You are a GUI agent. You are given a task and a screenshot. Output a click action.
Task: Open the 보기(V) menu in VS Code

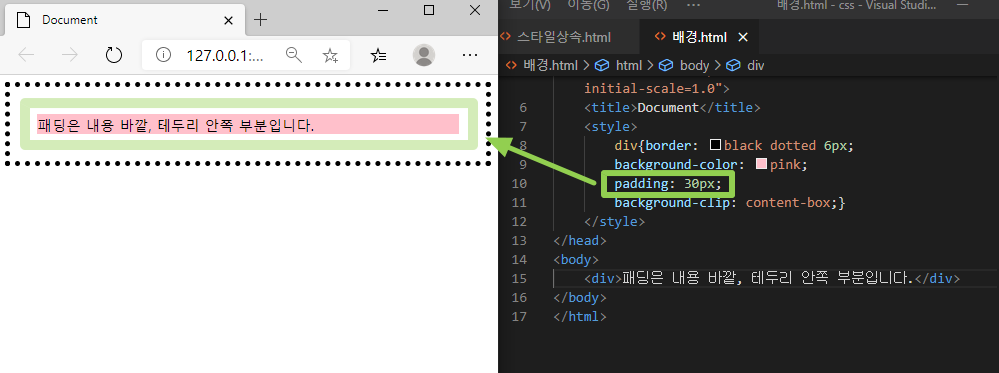point(530,5)
